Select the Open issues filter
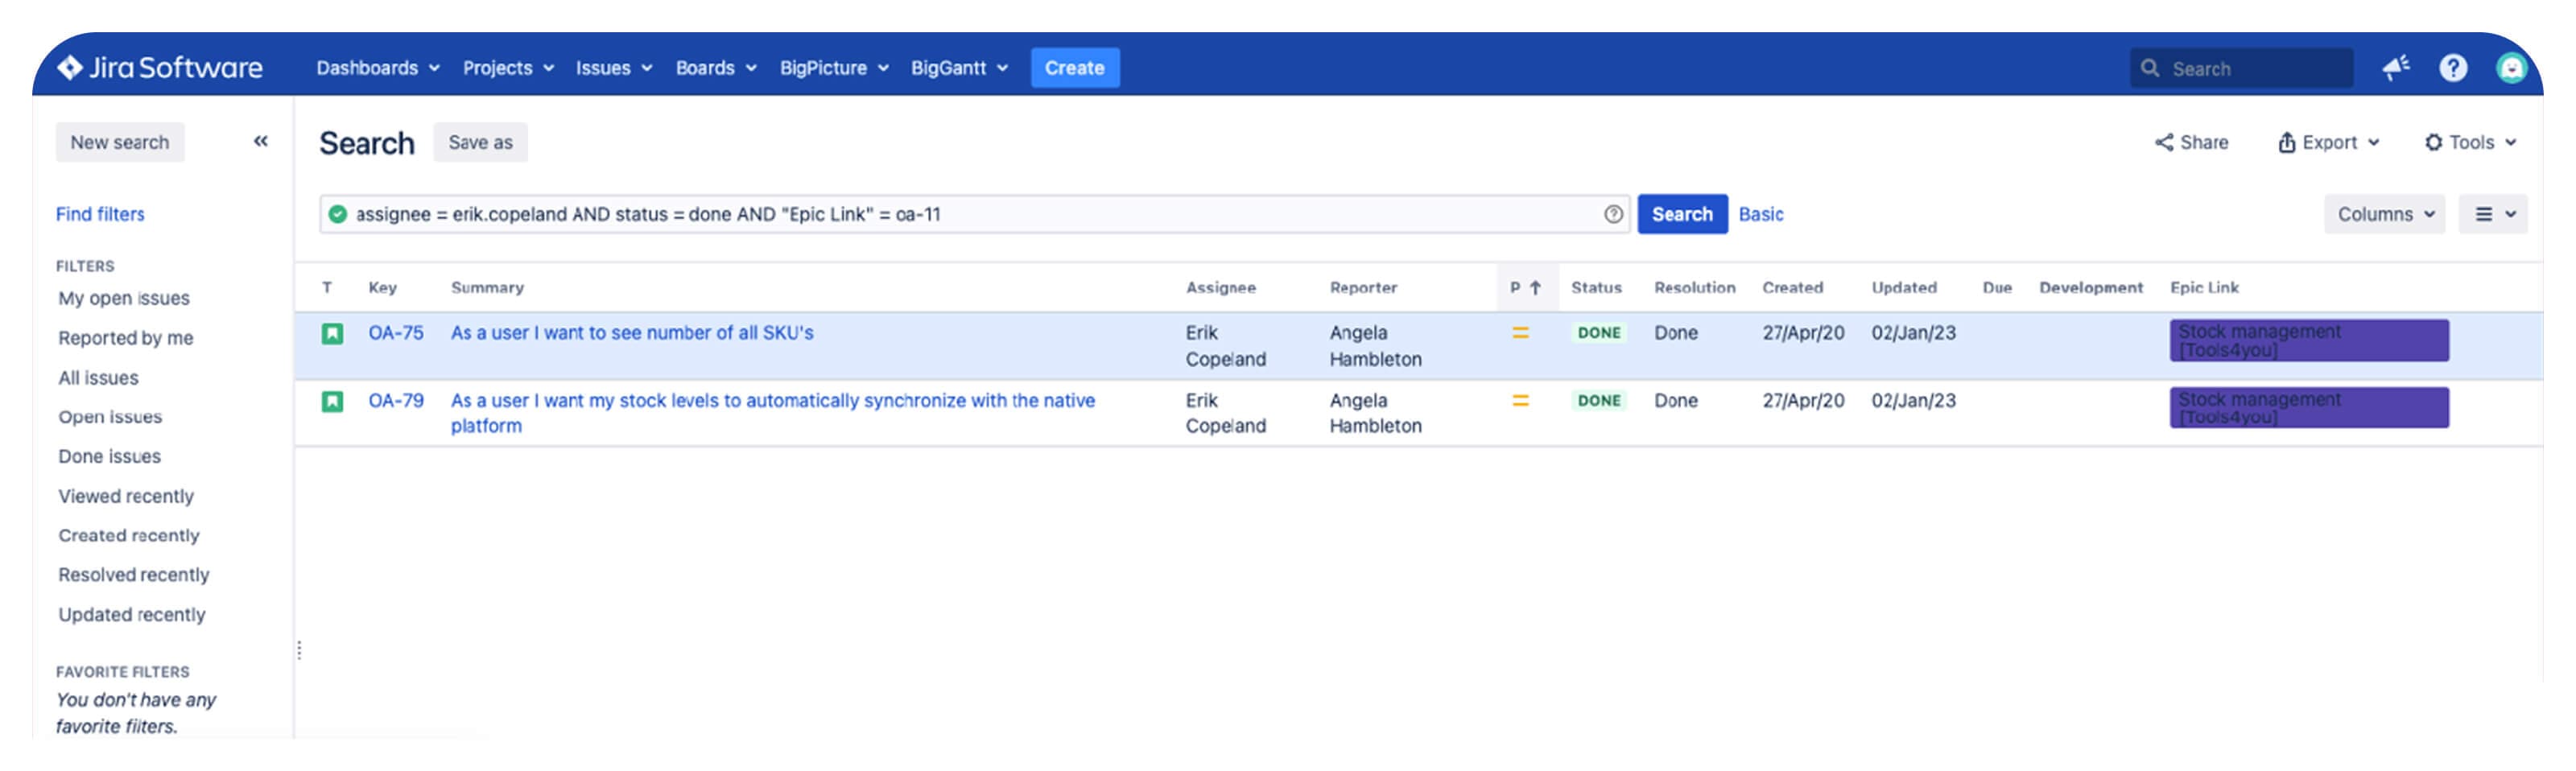The image size is (2576, 771). 110,417
